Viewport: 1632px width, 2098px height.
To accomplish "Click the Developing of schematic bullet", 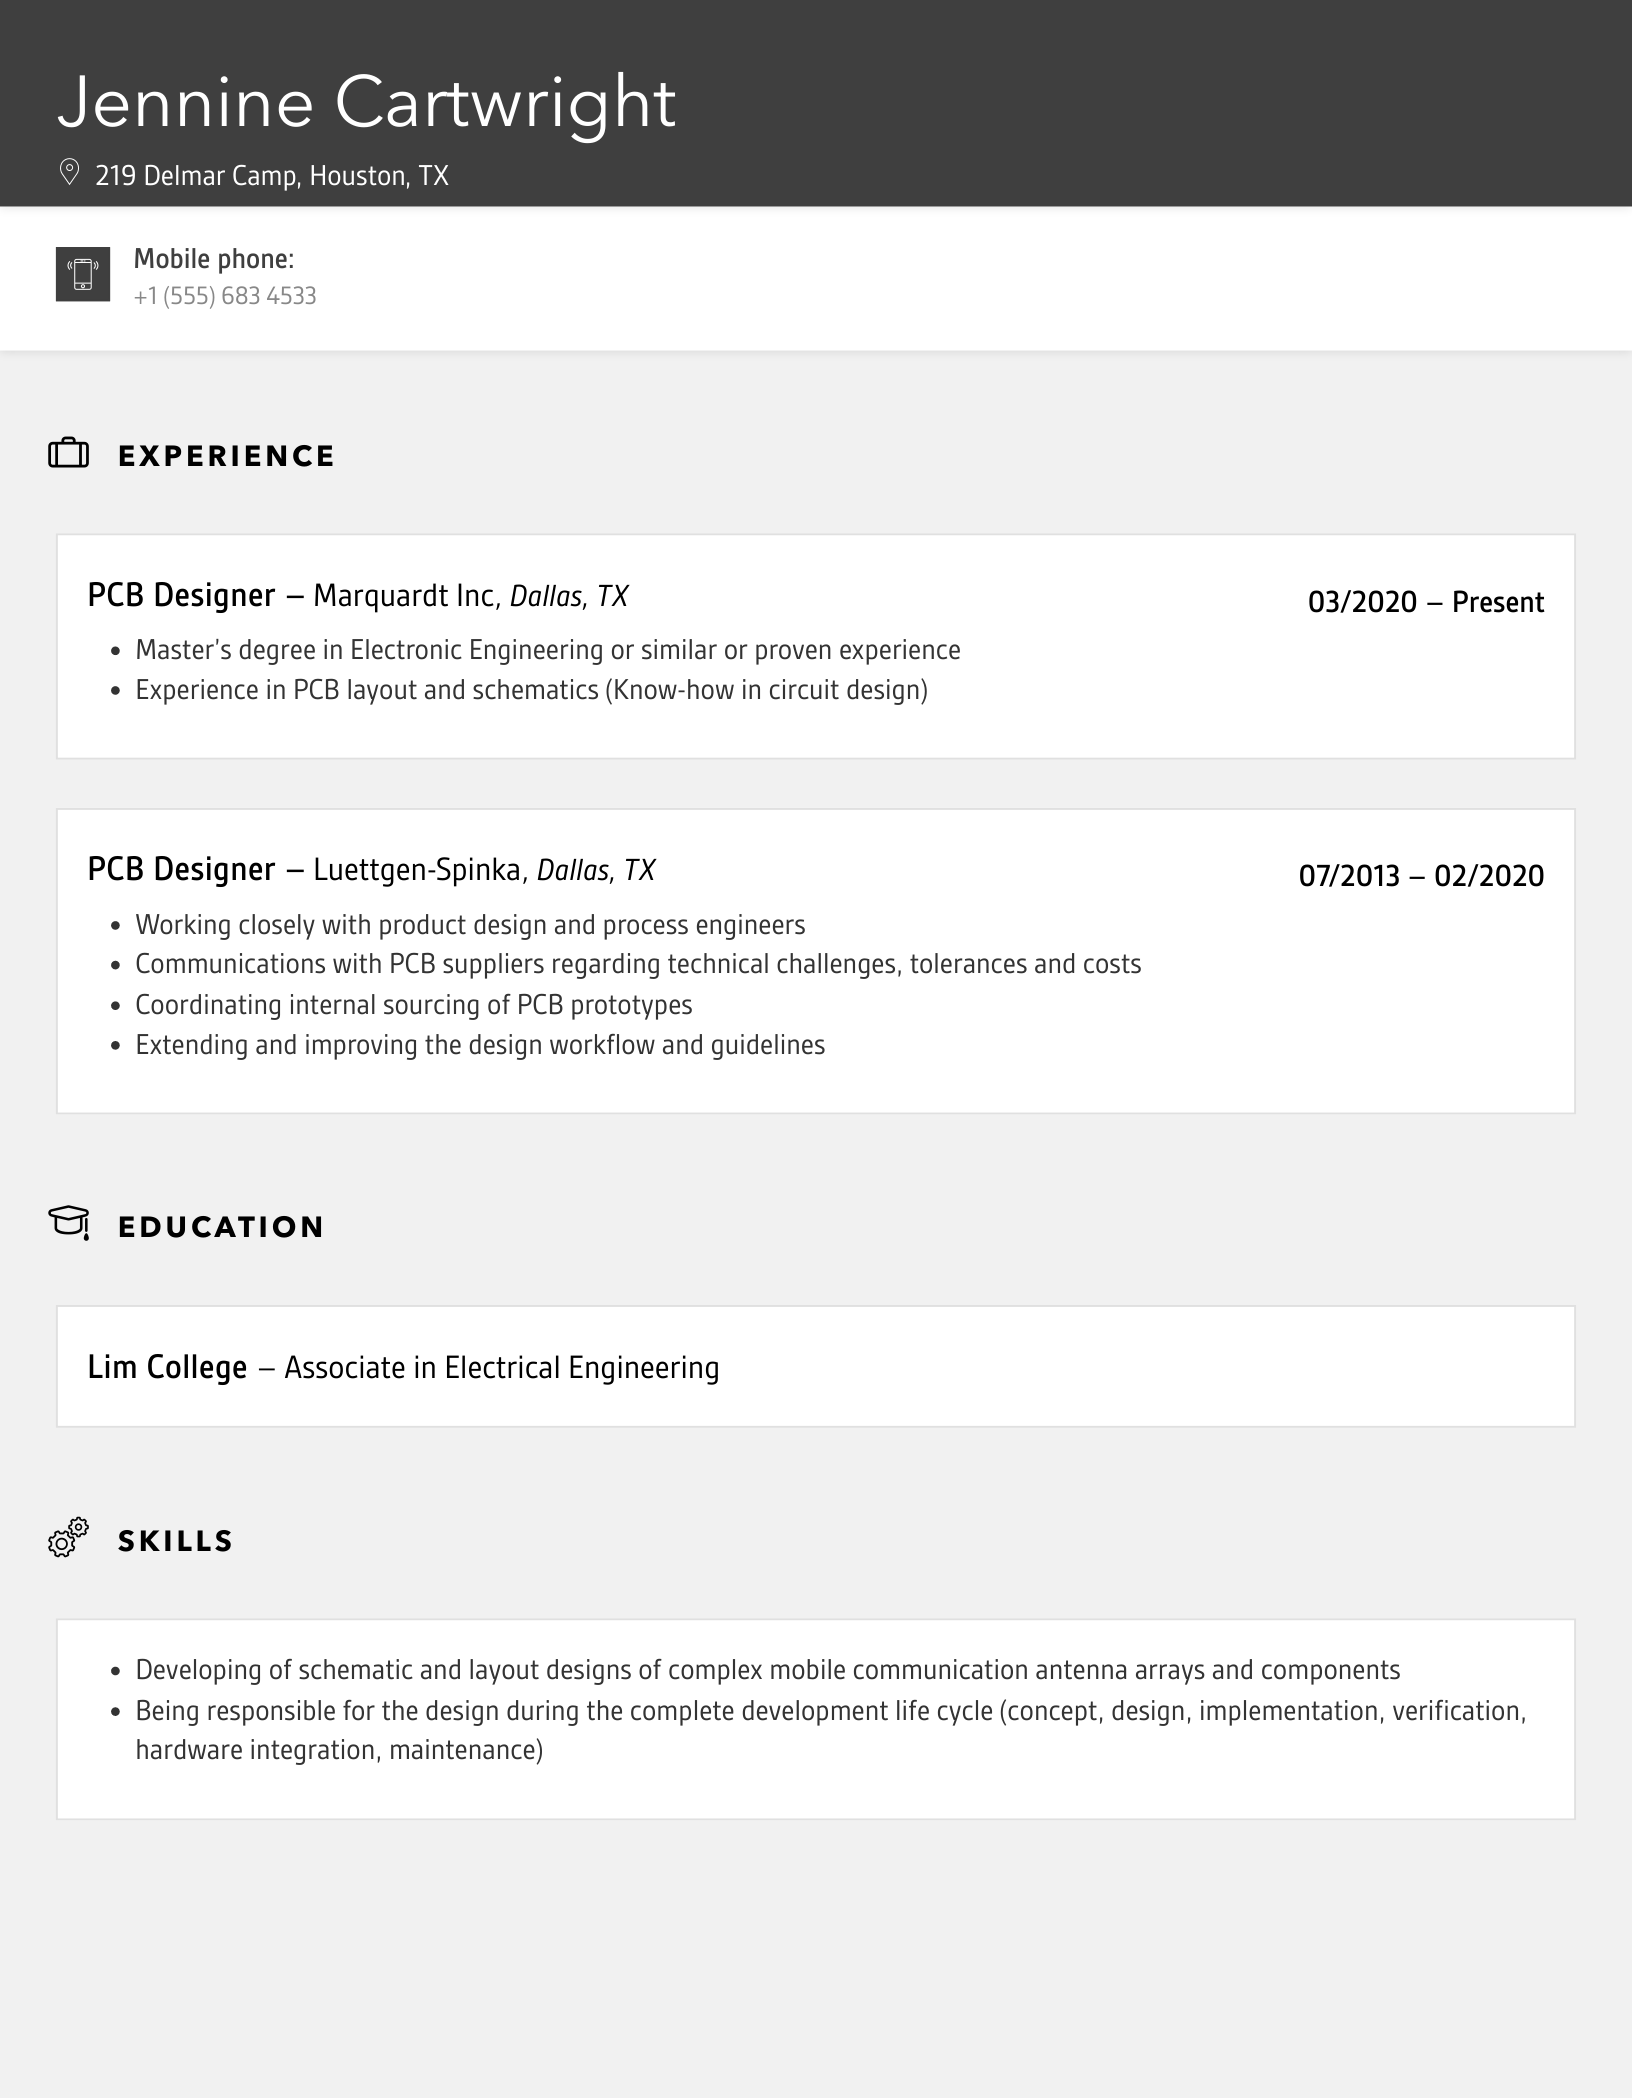I will coord(767,1670).
